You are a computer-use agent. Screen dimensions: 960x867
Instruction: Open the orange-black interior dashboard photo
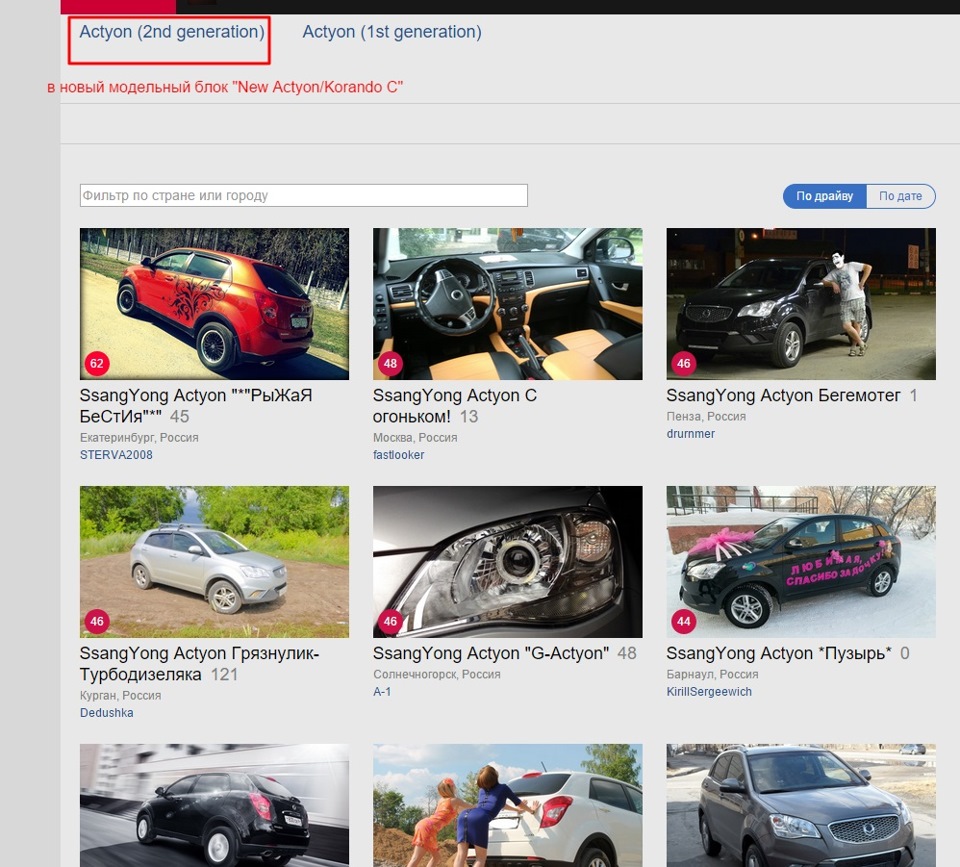pos(508,304)
